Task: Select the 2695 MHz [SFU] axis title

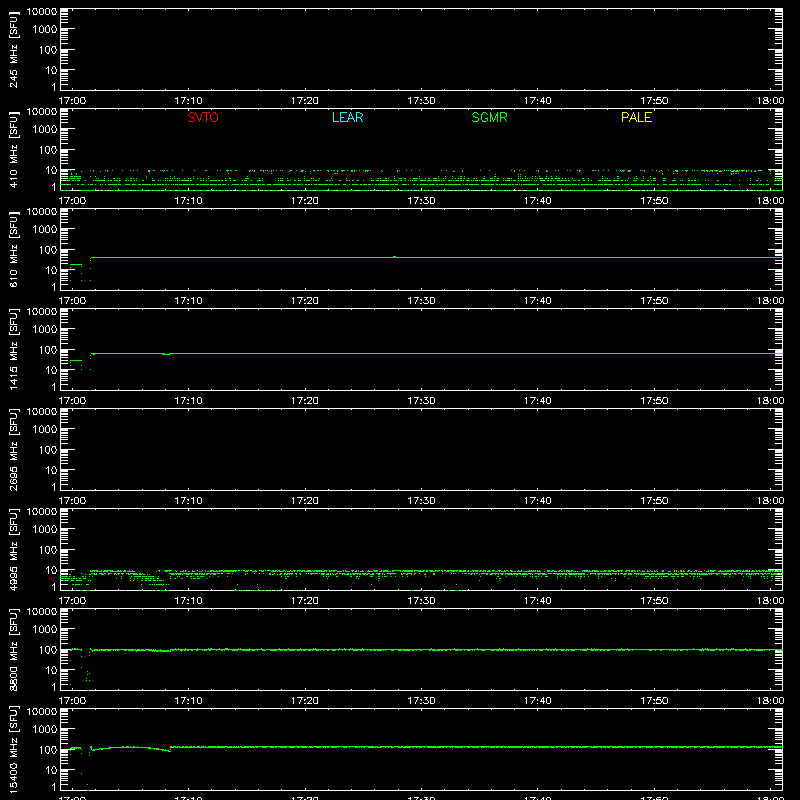Action: (x=14, y=449)
